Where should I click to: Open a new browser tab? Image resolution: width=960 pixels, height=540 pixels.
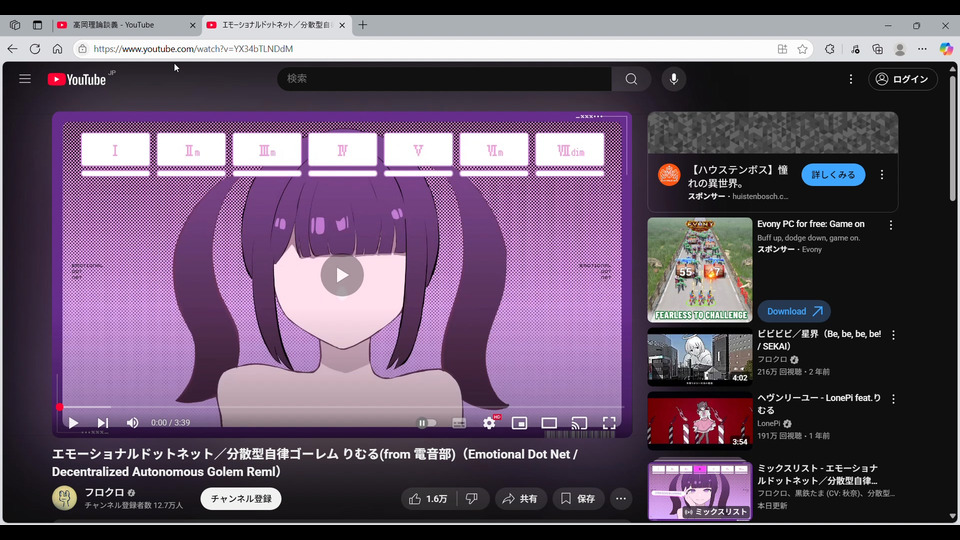363,25
